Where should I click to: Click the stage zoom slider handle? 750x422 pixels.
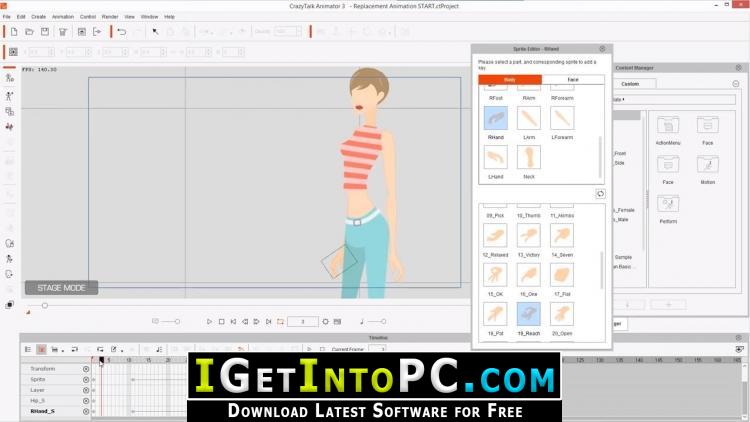(44, 305)
